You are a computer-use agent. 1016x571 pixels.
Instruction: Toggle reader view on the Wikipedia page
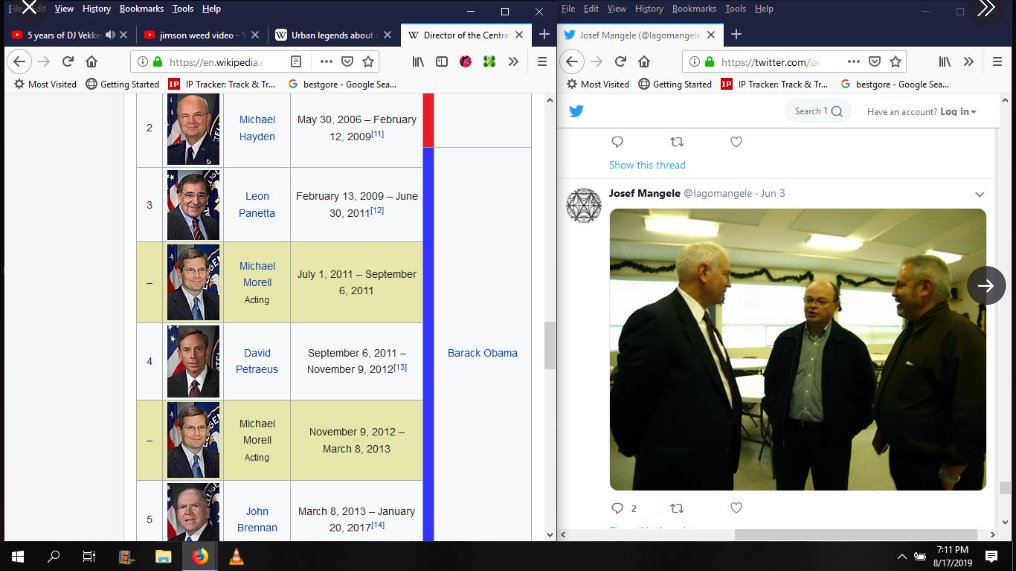[296, 62]
